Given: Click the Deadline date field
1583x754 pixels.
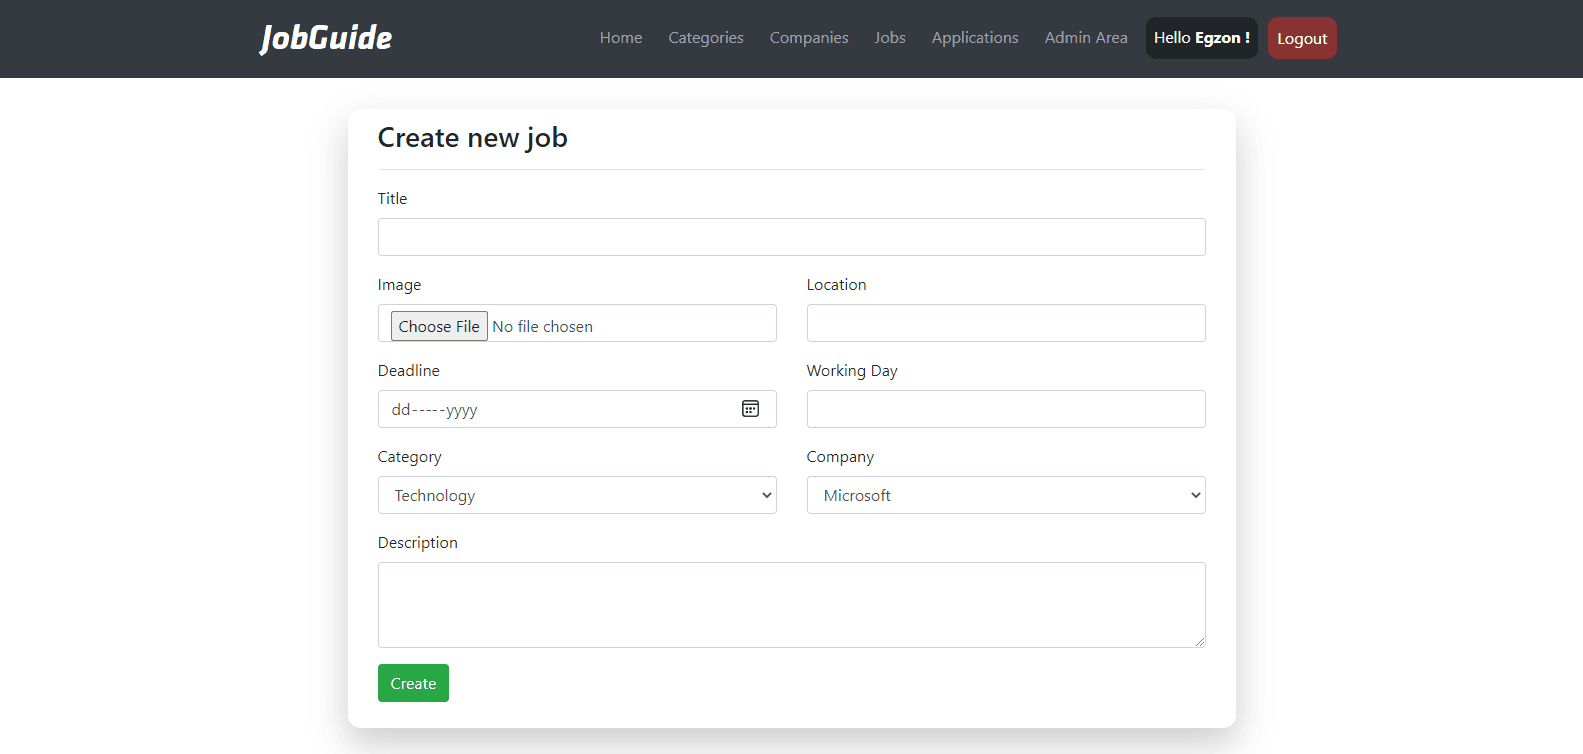Looking at the screenshot, I should 550,409.
